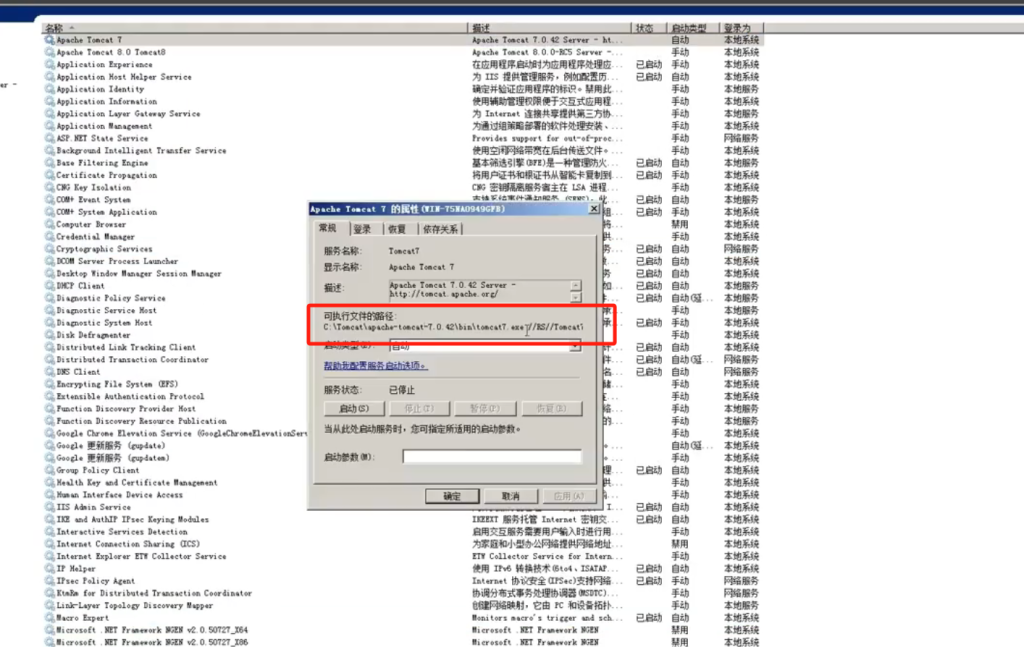
Task: Sort services by the 名称 column header
Action: tap(255, 28)
